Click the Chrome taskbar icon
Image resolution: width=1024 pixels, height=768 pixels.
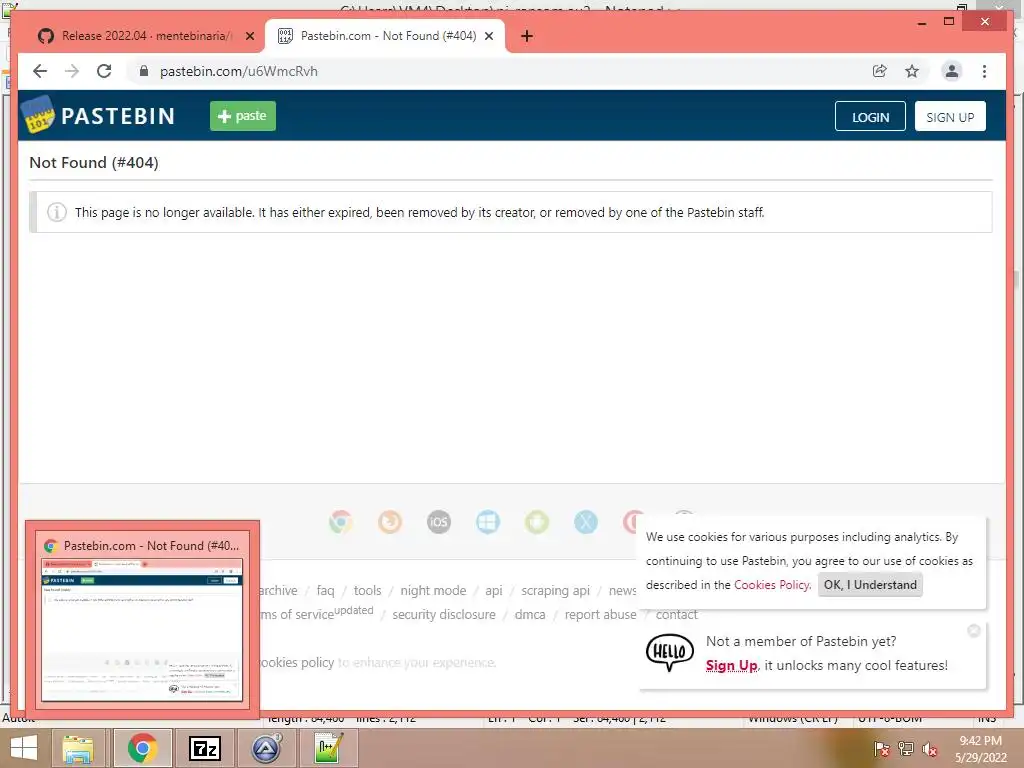click(x=142, y=748)
